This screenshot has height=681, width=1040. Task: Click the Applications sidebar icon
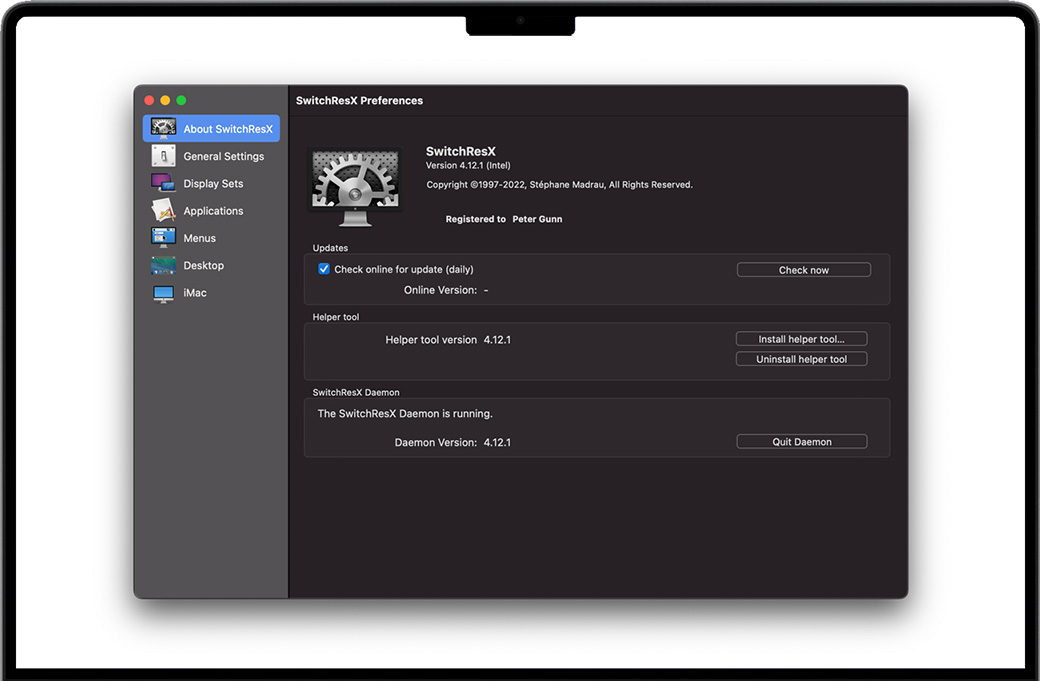click(163, 211)
